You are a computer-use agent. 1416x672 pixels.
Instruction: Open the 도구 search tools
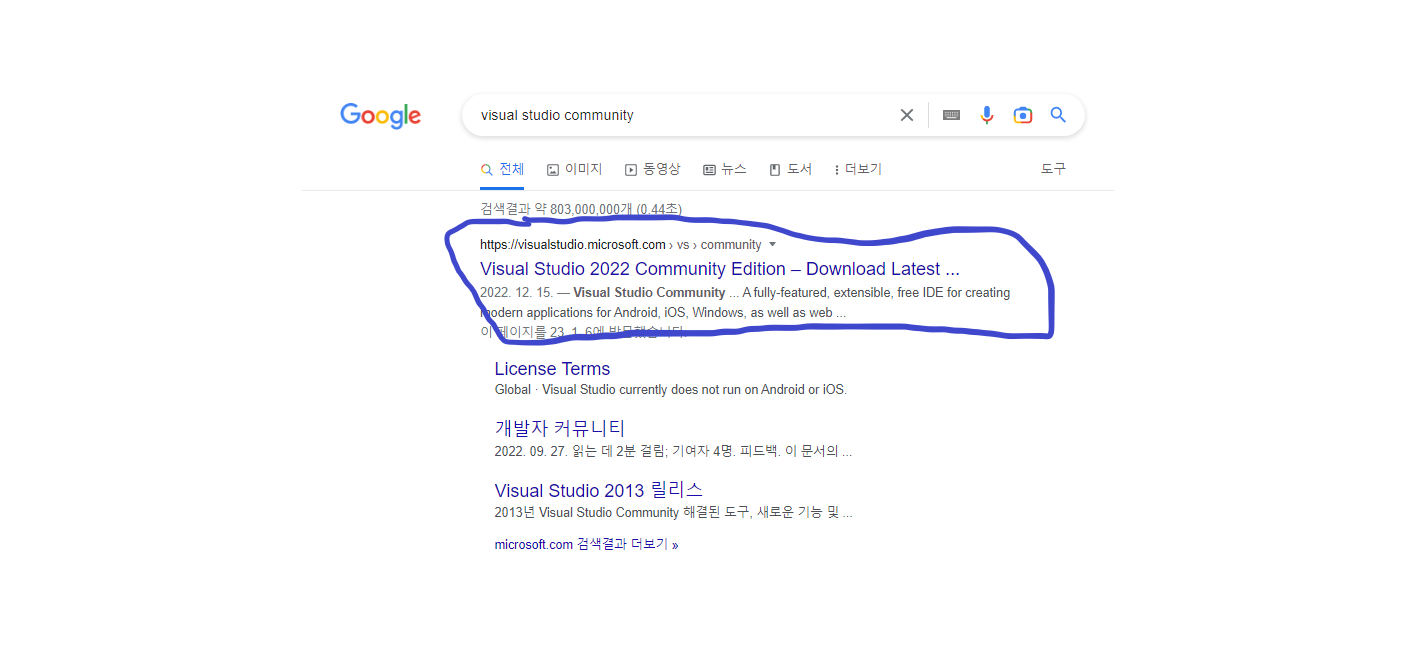pos(1053,169)
